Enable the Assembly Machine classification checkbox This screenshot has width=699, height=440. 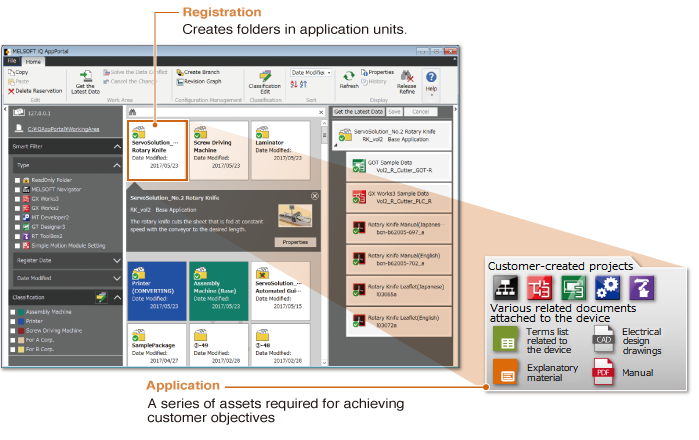pyautogui.click(x=12, y=312)
